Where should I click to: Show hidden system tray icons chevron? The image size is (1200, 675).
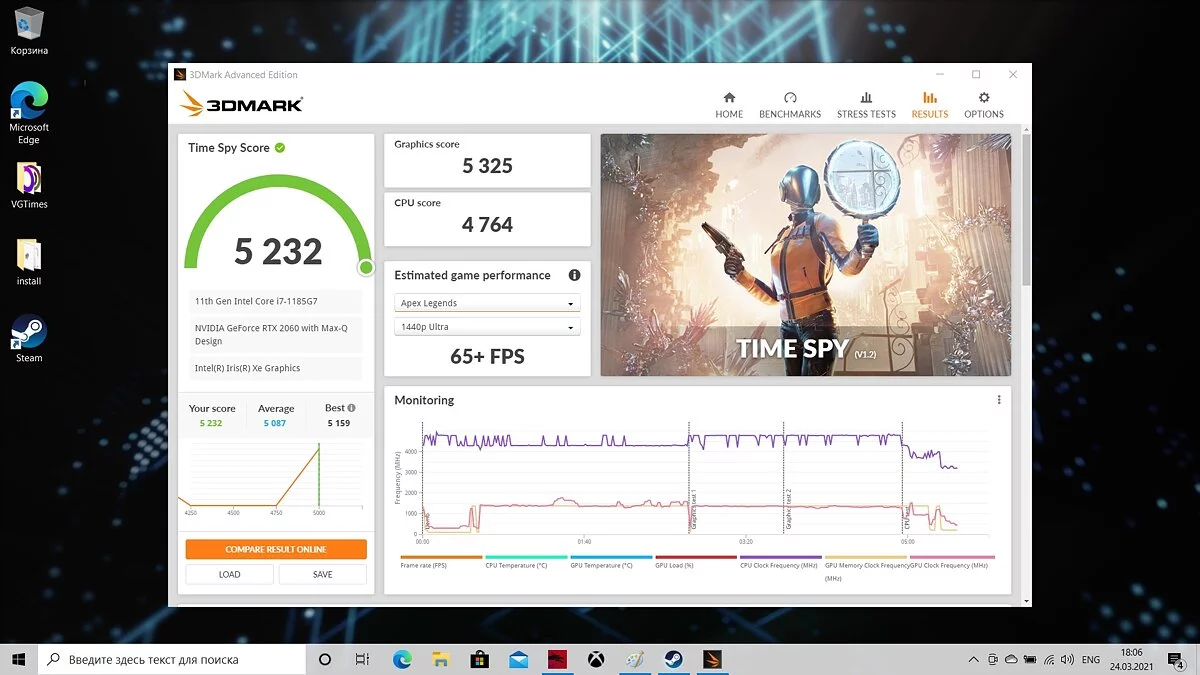[x=974, y=660]
